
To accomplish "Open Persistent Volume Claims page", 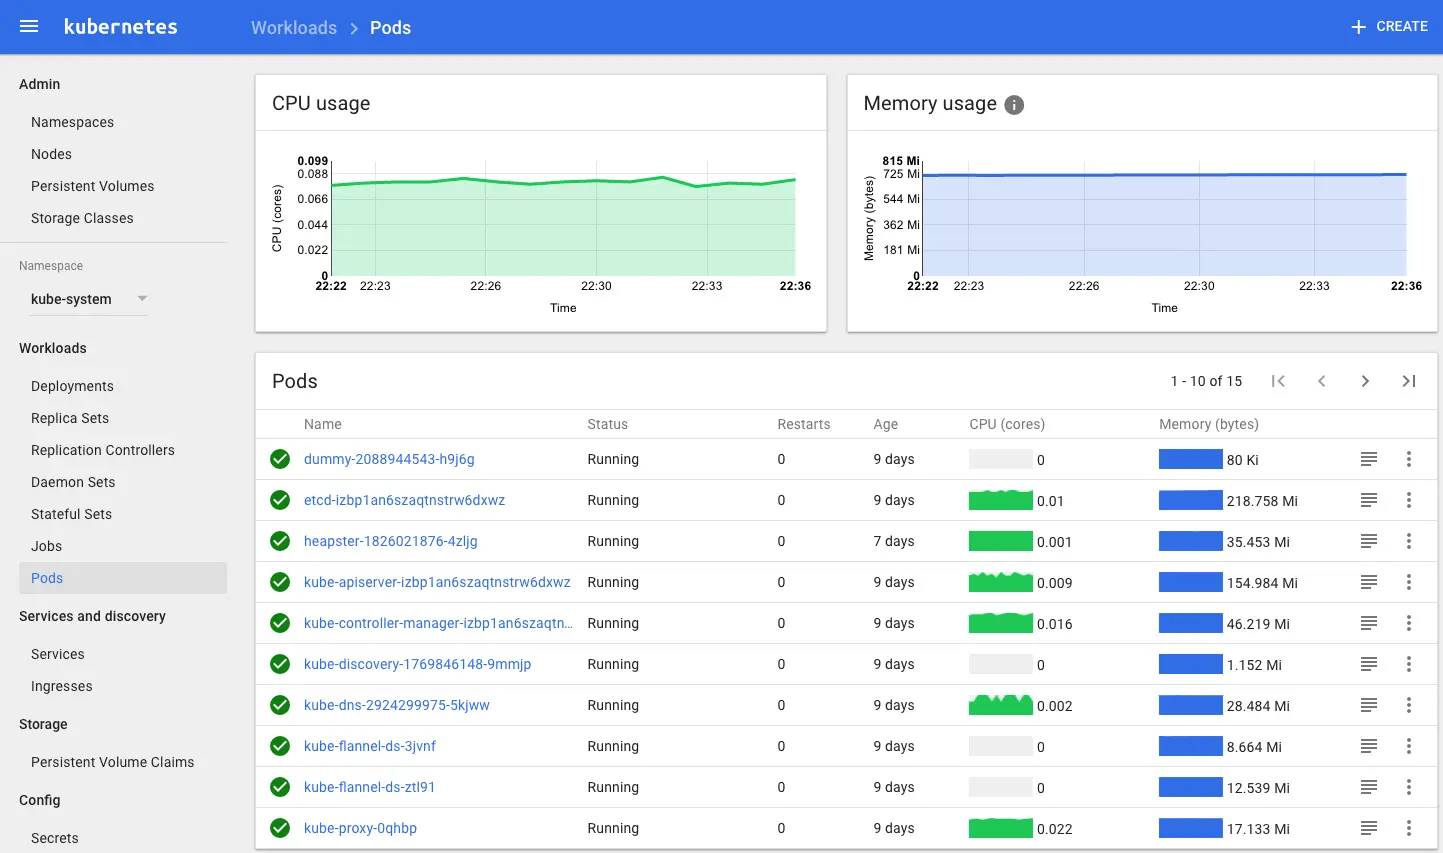I will 112,762.
